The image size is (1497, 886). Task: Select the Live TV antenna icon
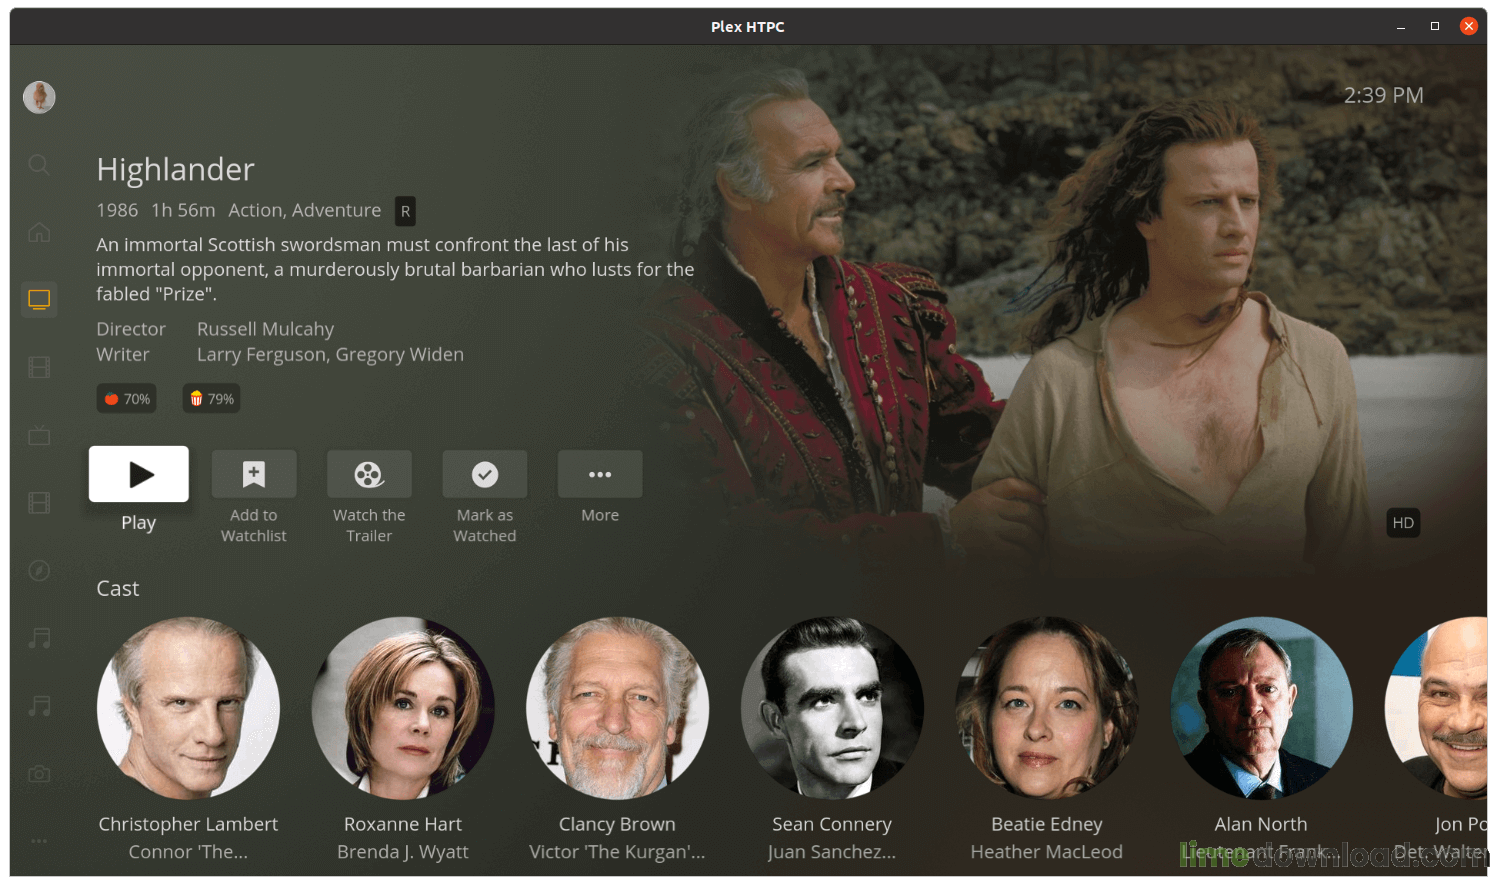pos(39,435)
